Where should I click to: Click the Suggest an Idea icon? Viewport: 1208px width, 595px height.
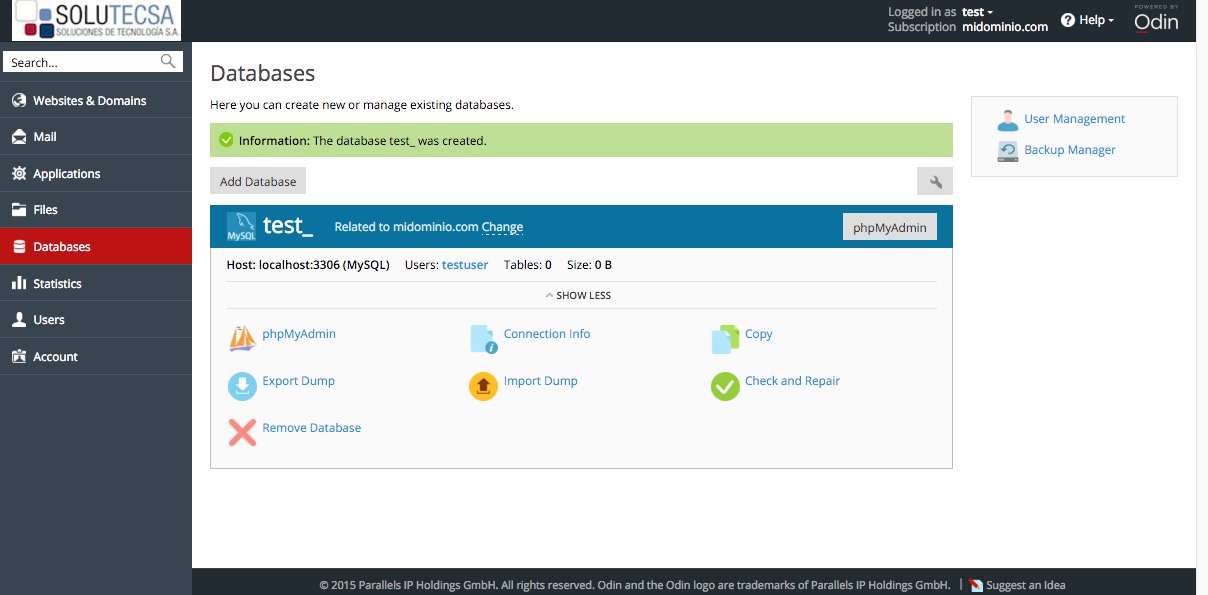point(977,586)
